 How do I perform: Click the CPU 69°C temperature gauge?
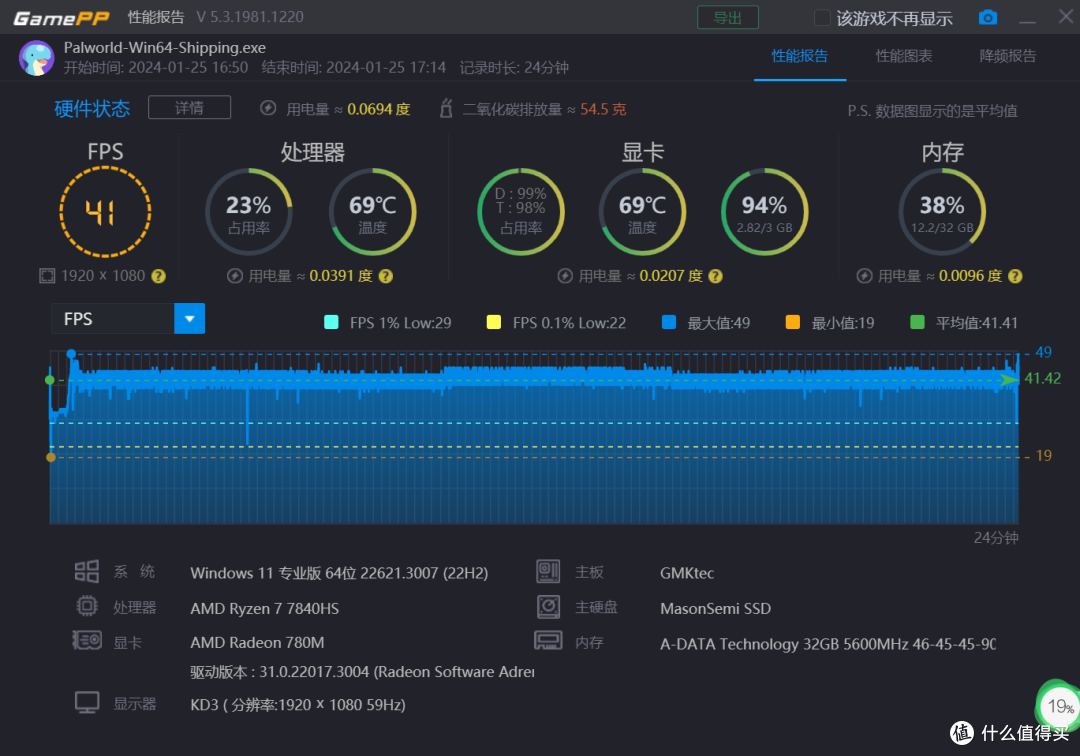click(373, 212)
